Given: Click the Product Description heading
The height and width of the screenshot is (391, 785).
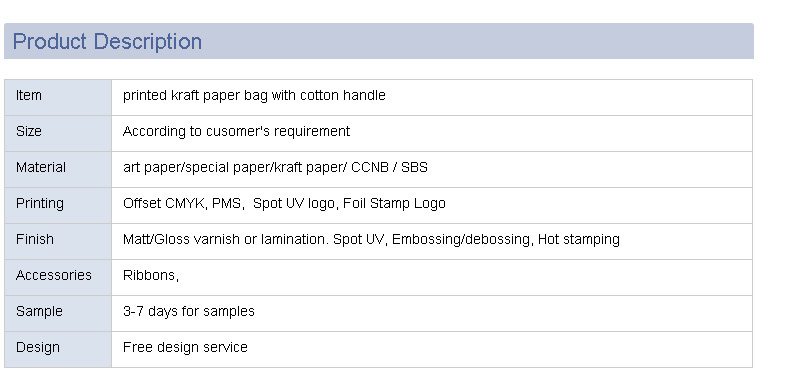Looking at the screenshot, I should [107, 41].
